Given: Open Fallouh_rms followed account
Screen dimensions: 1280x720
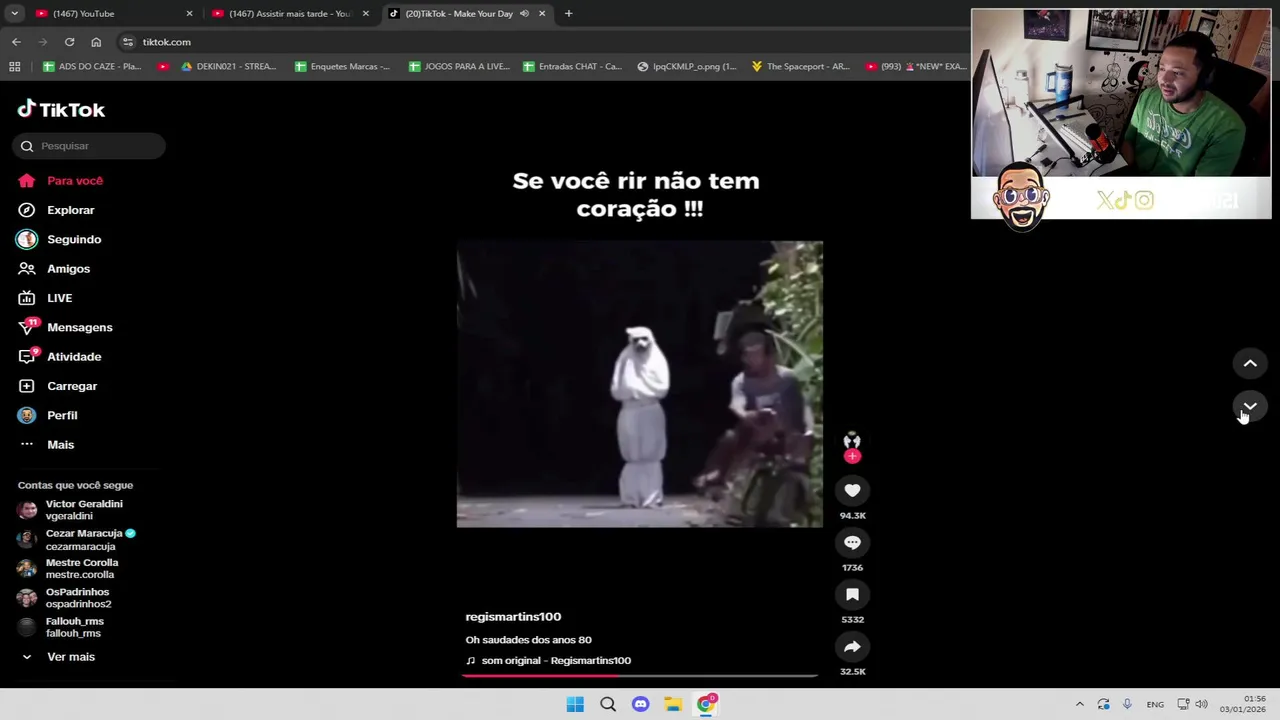Looking at the screenshot, I should 61,627.
